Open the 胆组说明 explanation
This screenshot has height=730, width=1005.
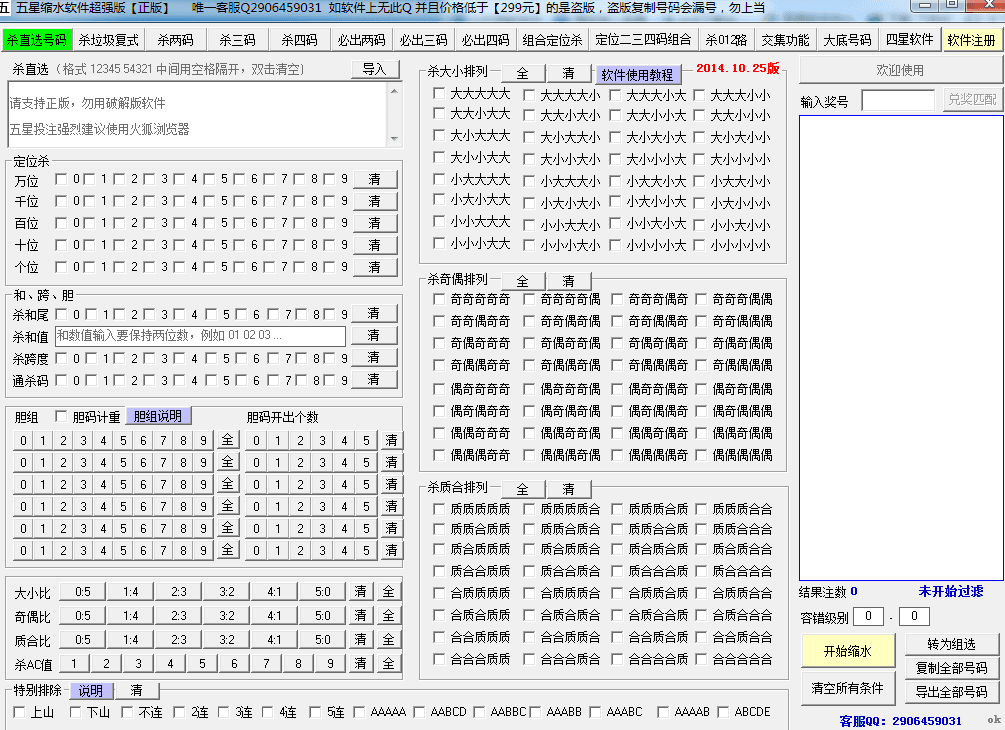159,417
